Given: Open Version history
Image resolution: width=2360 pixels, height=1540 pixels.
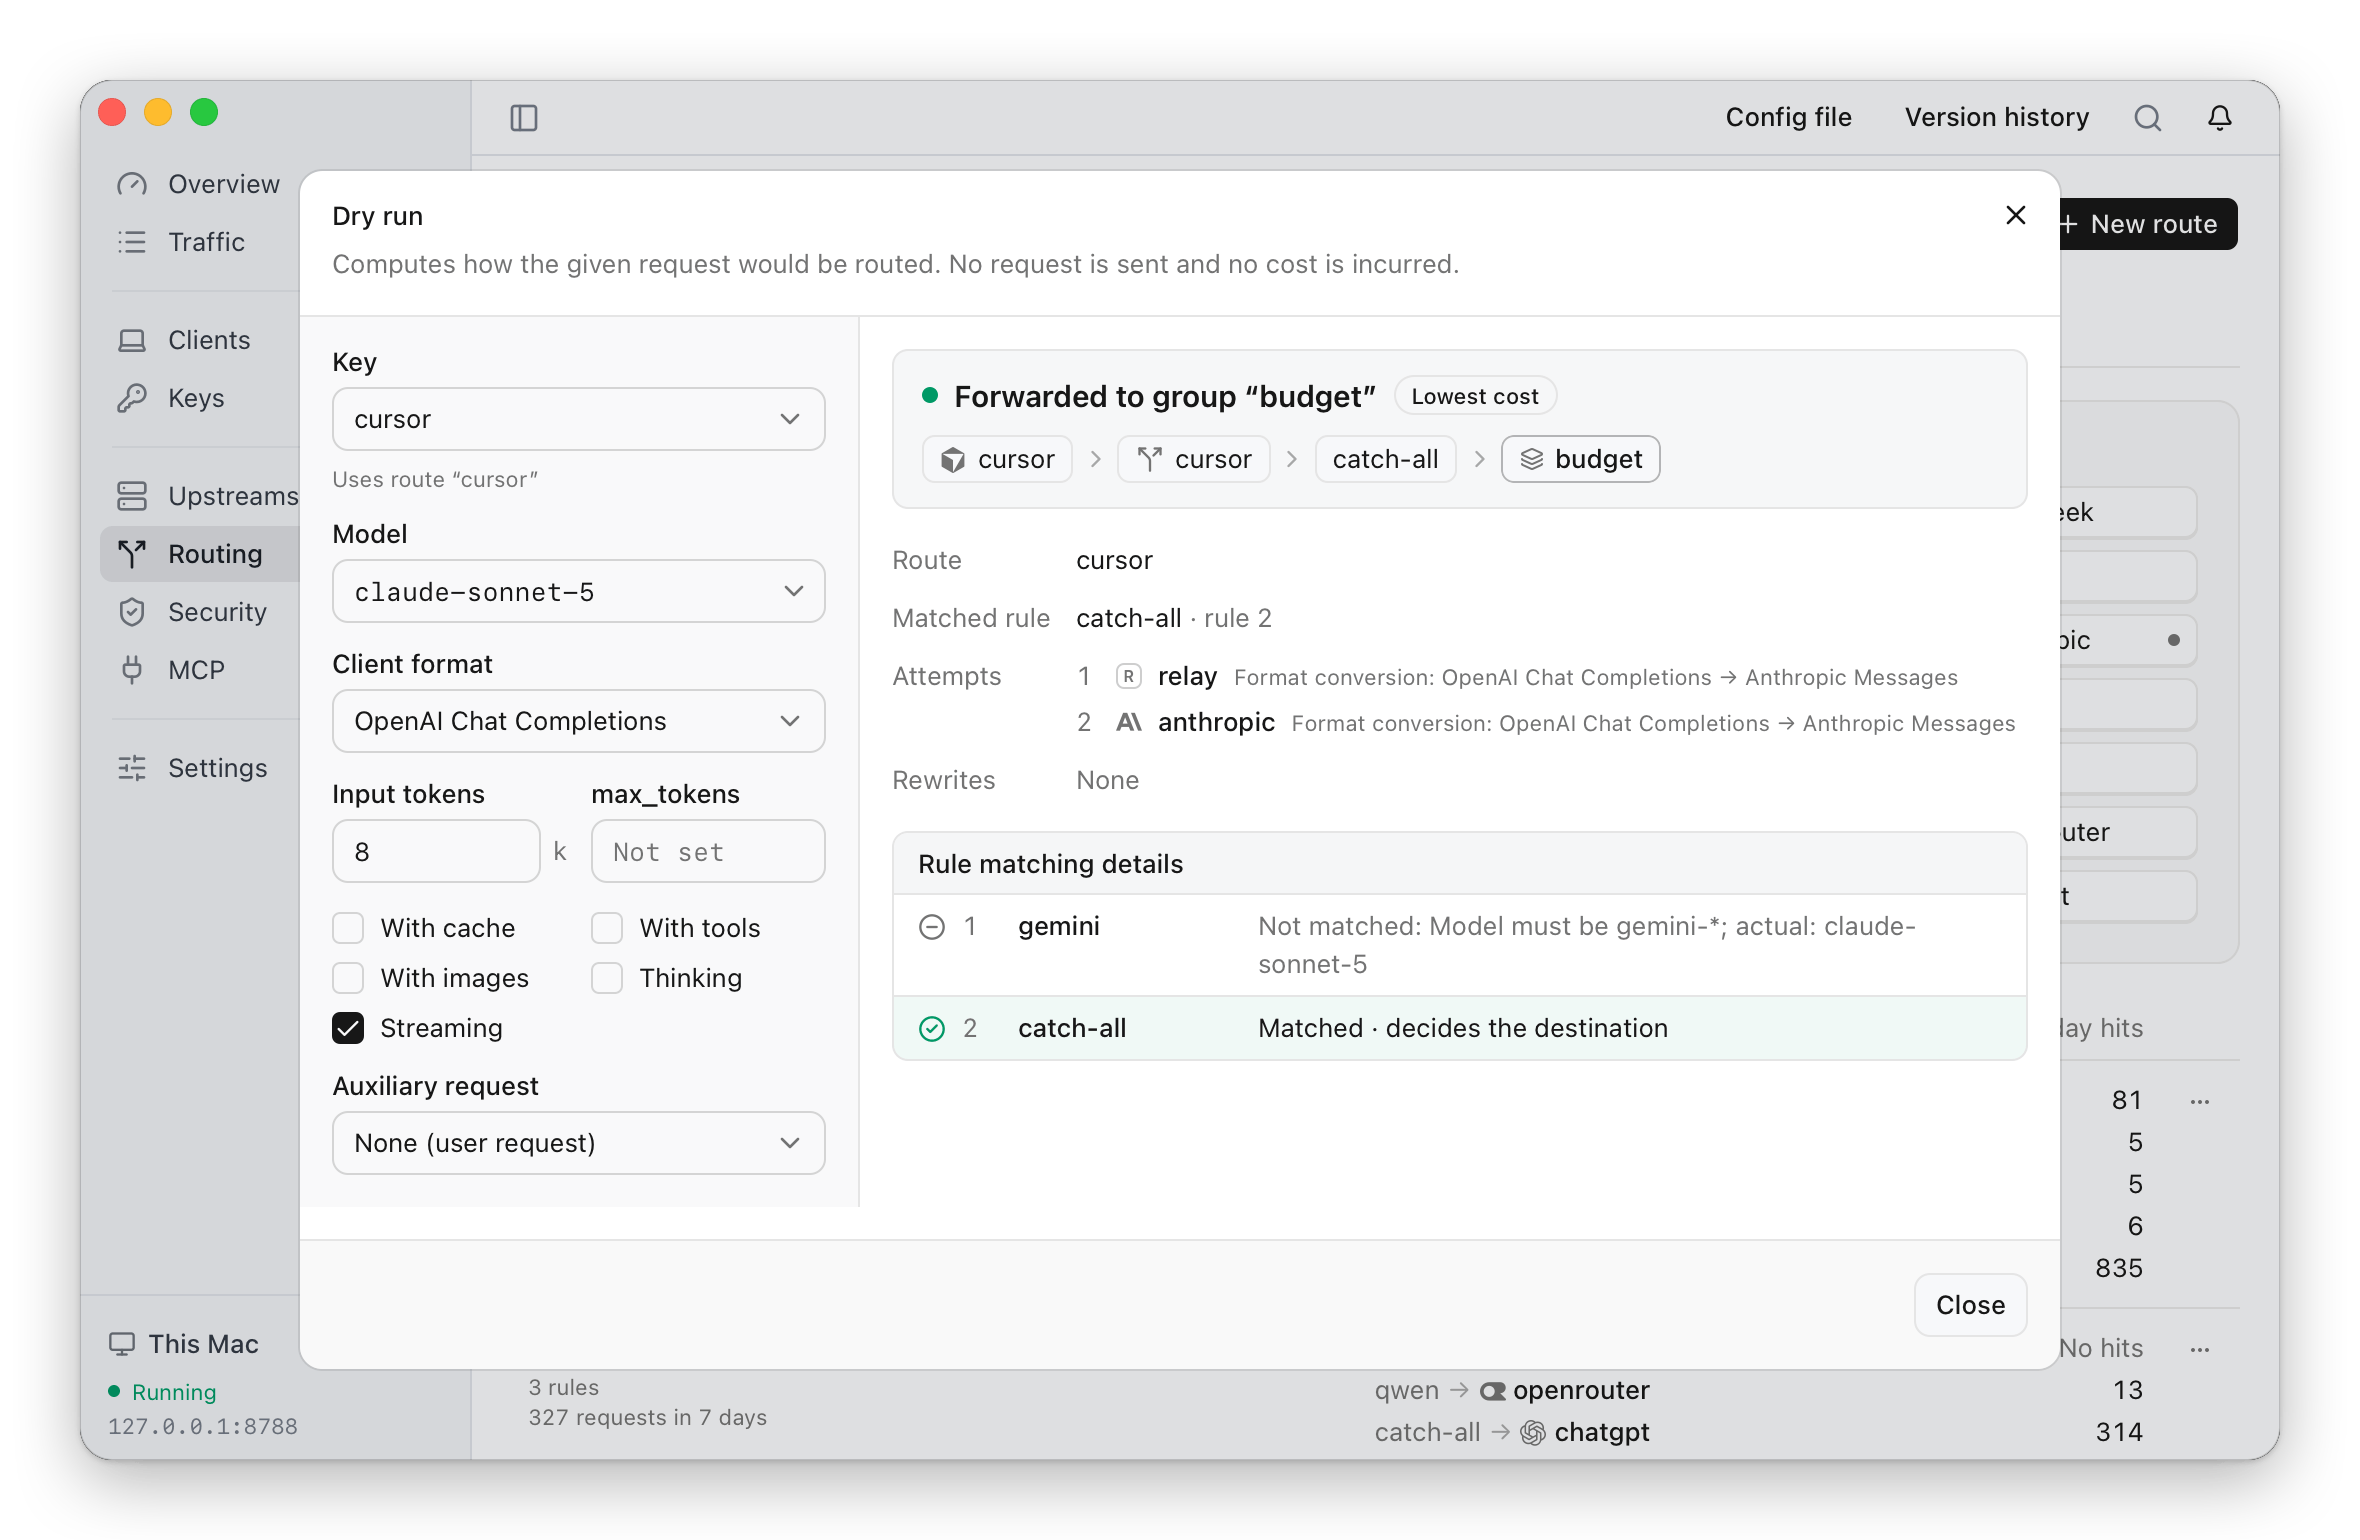Looking at the screenshot, I should point(1996,118).
